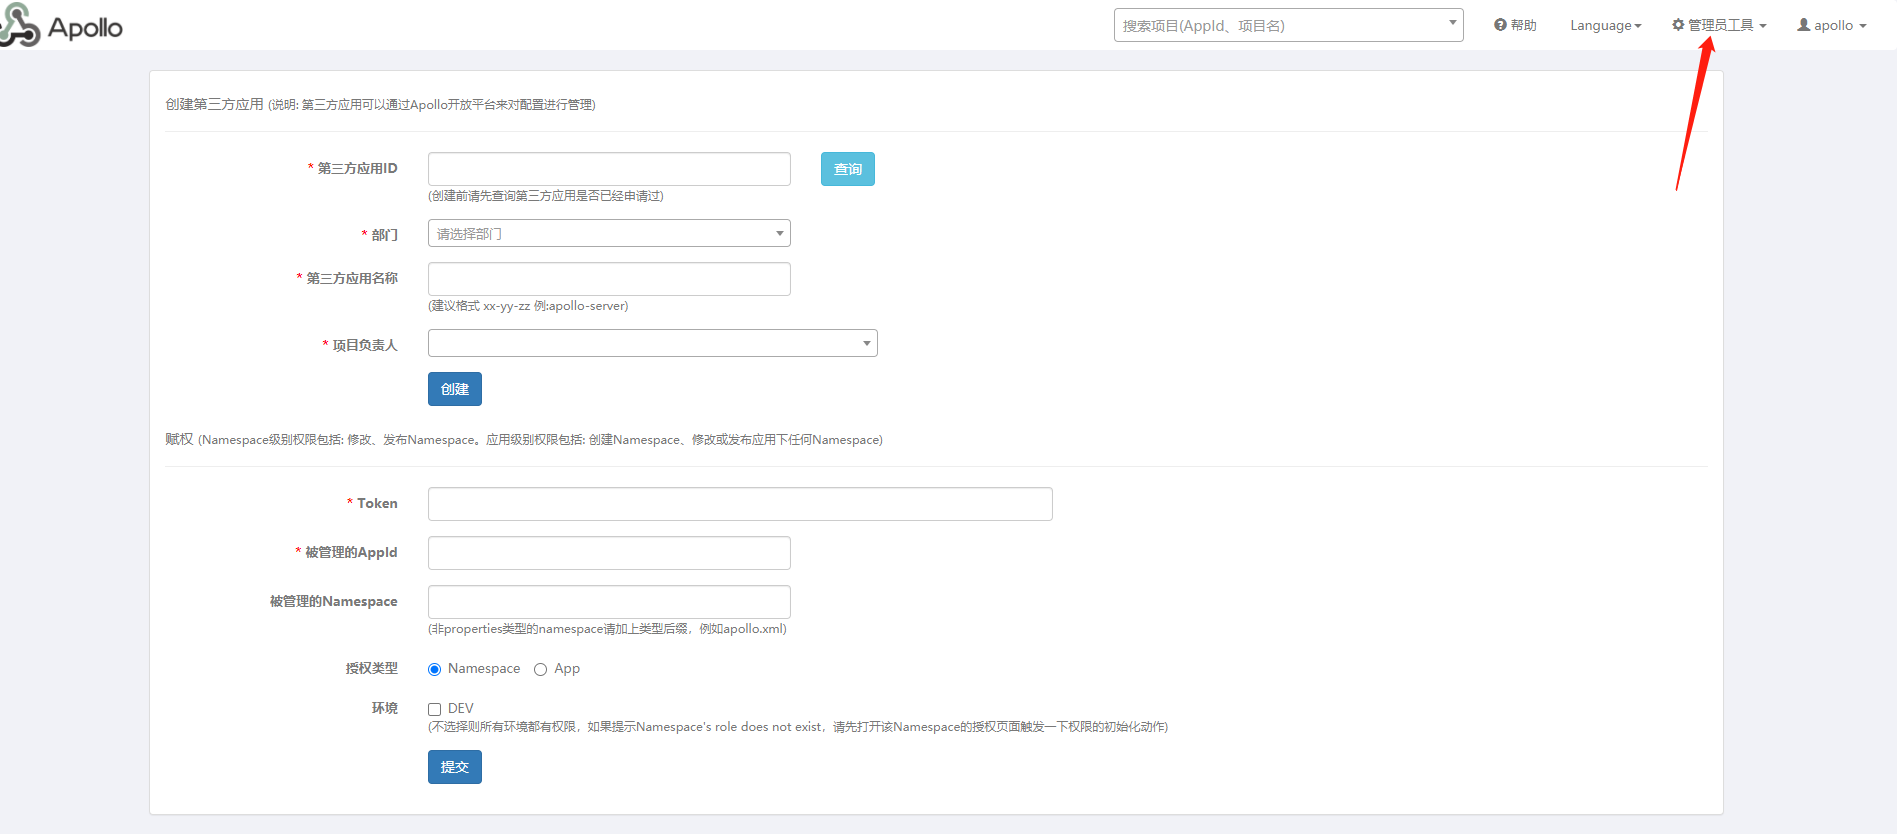Click the user icon beside apollo
Screen dimensions: 1897x834
(x=1804, y=25)
